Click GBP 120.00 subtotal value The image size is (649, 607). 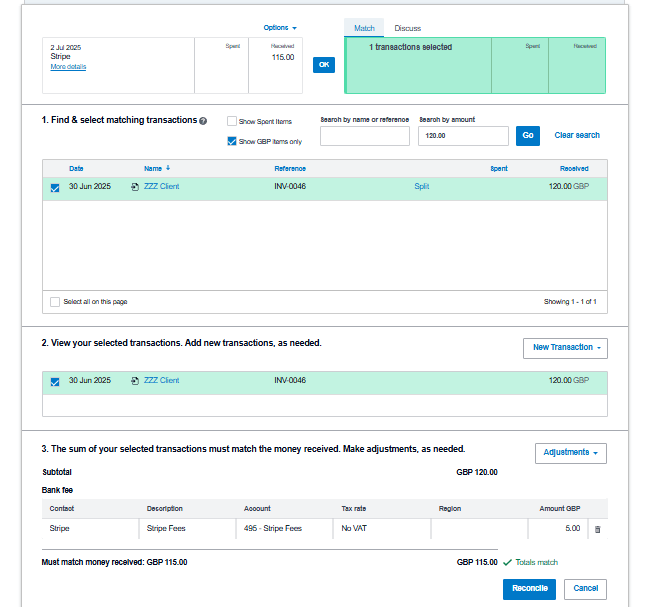click(477, 472)
